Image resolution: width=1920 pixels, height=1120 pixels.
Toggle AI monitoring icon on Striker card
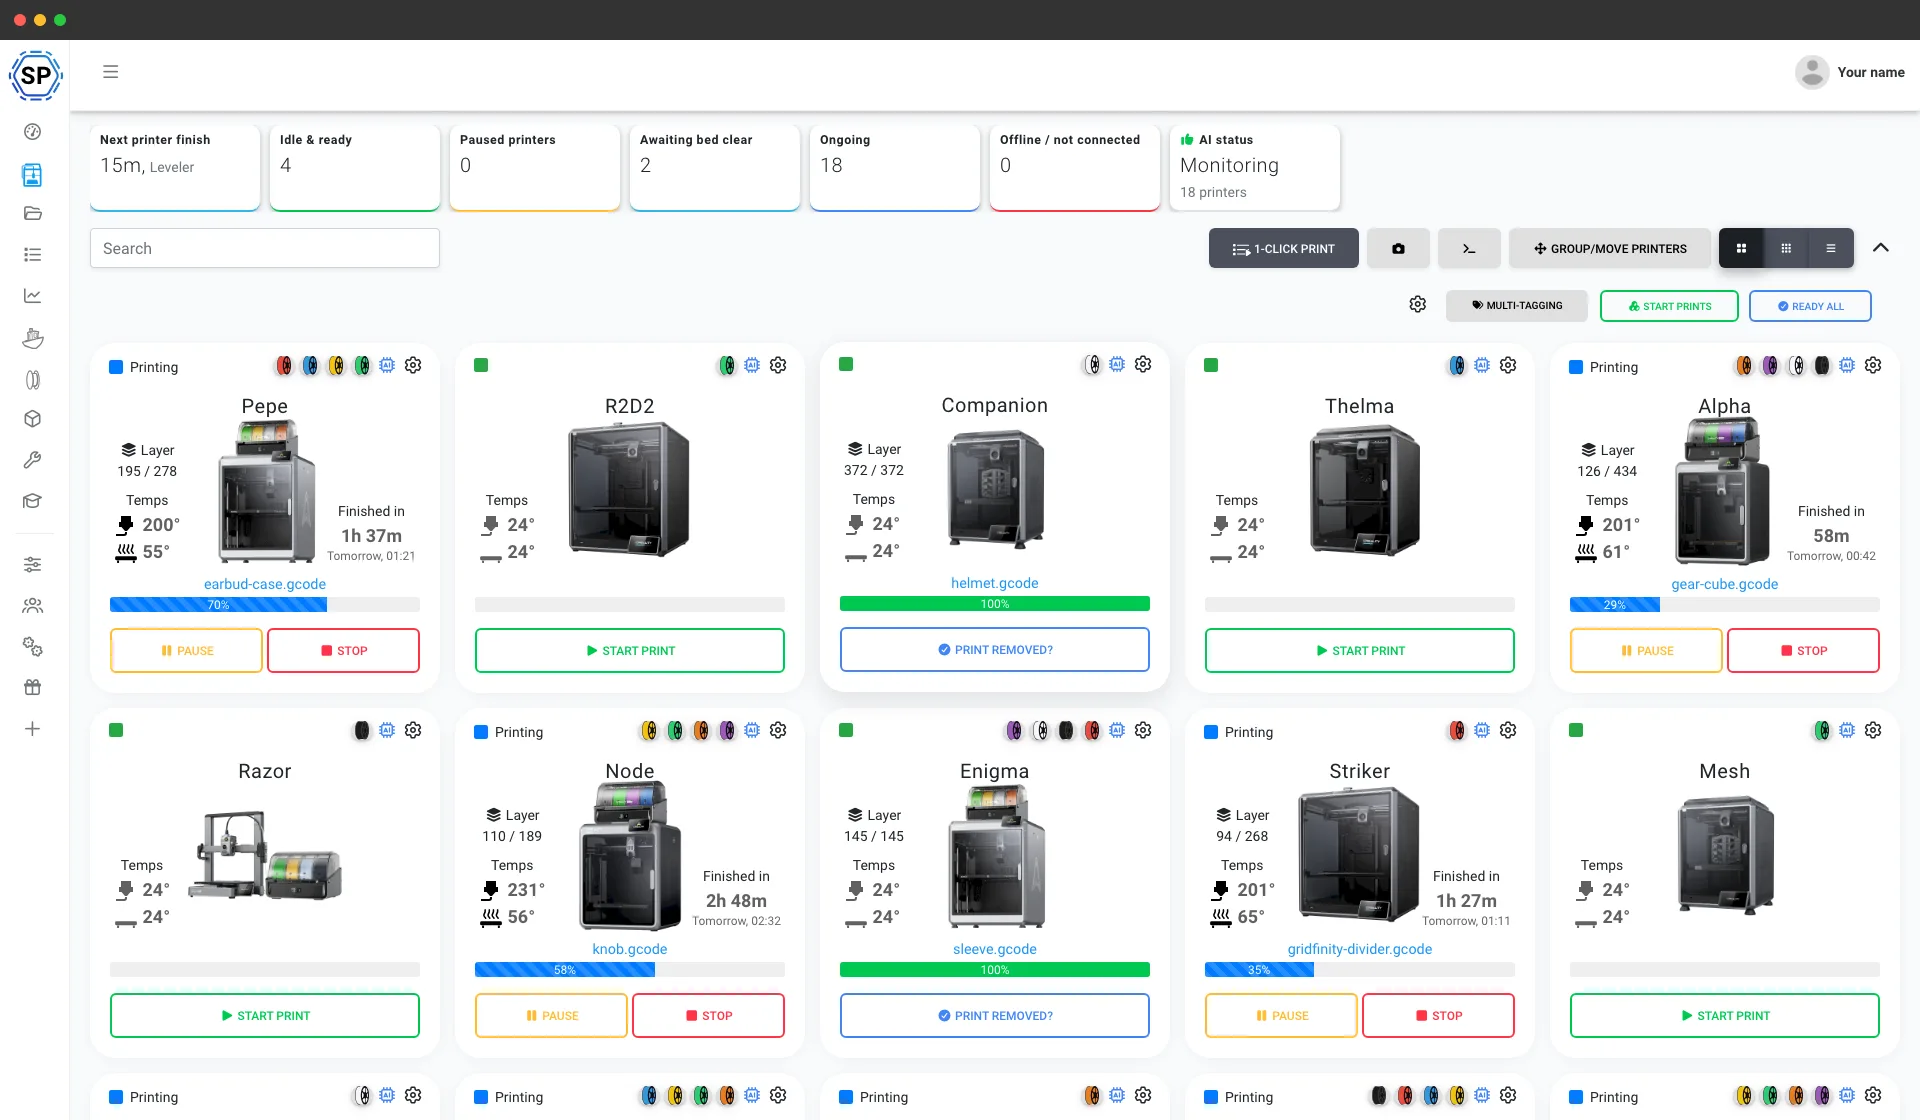tap(1482, 731)
